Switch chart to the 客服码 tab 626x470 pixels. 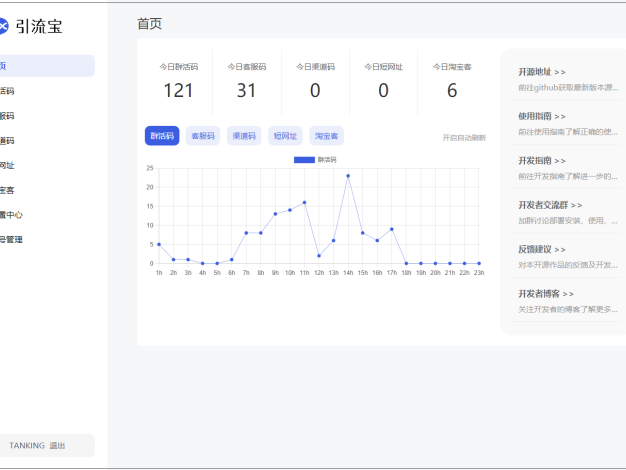click(x=203, y=136)
